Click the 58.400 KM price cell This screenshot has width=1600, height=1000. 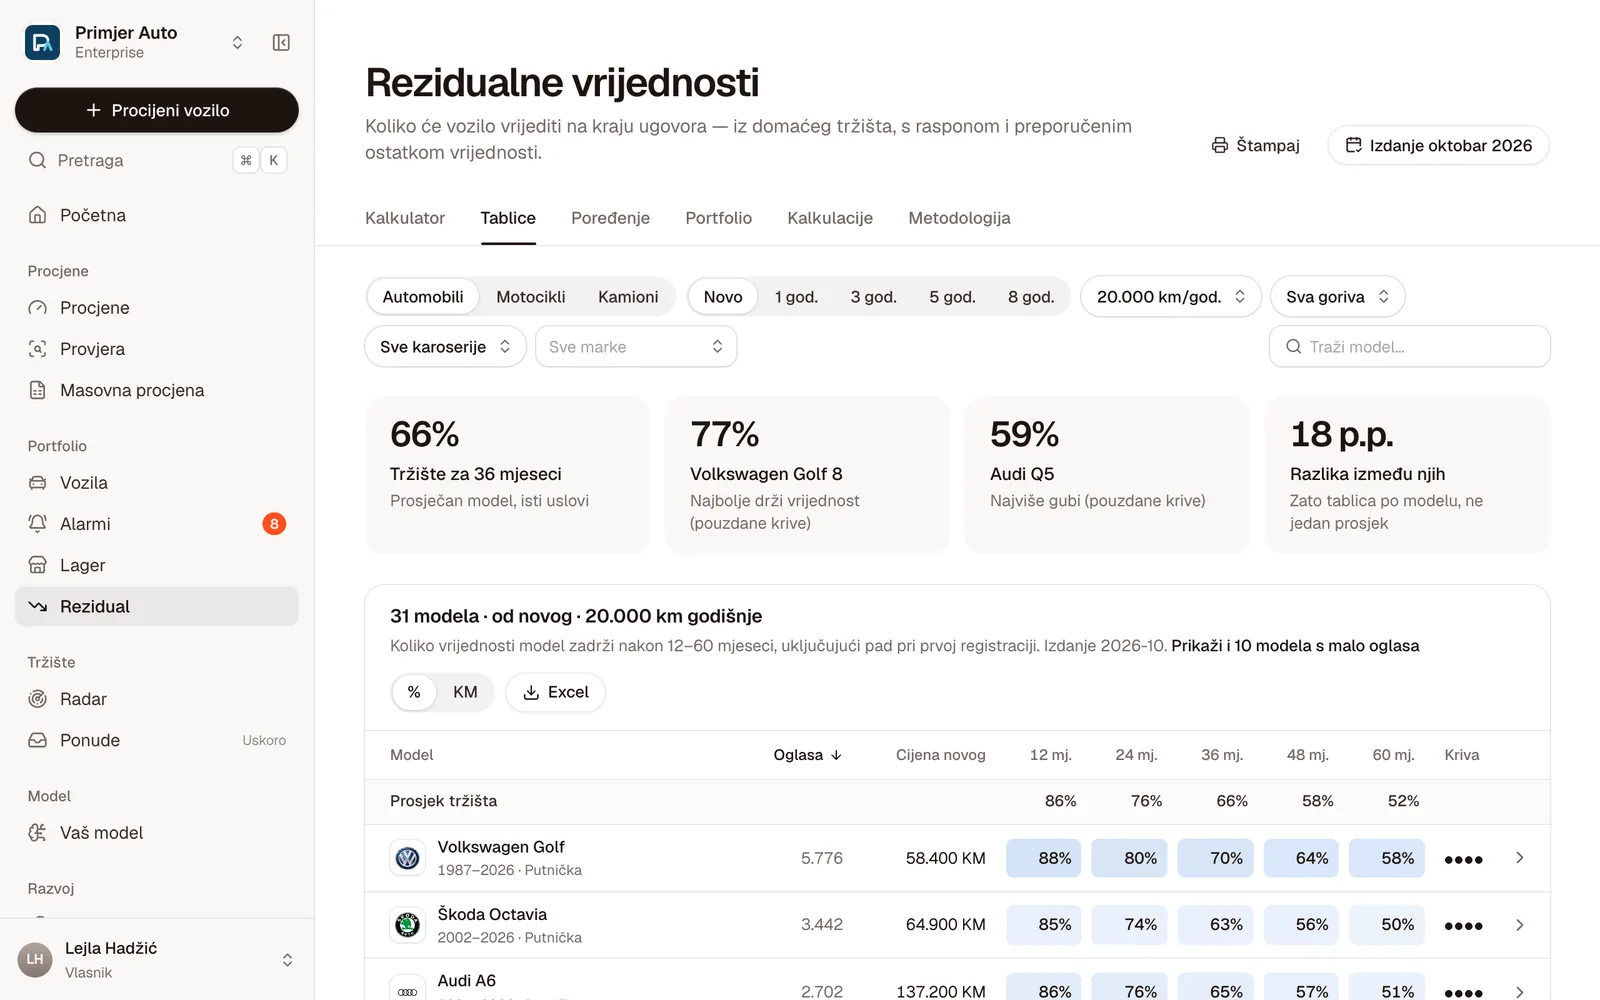pos(945,858)
